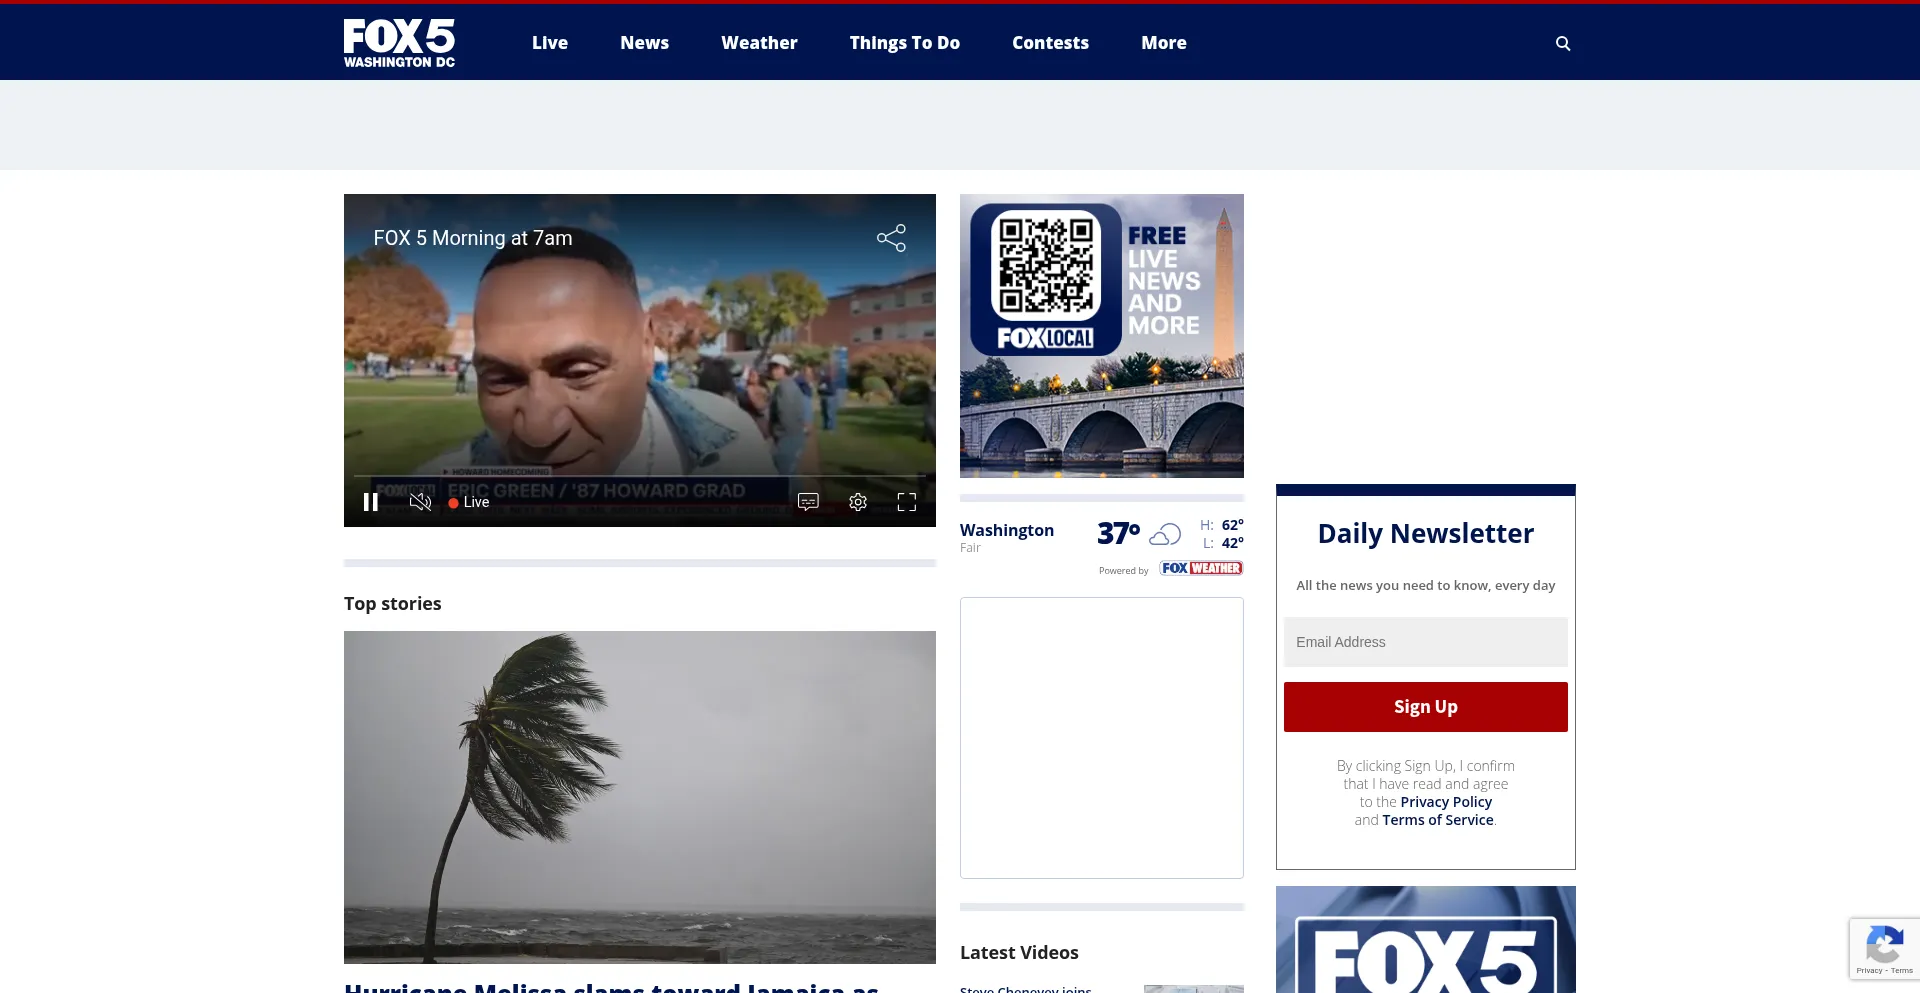Click the share icon on the video player
The image size is (1920, 993).
[x=891, y=238]
